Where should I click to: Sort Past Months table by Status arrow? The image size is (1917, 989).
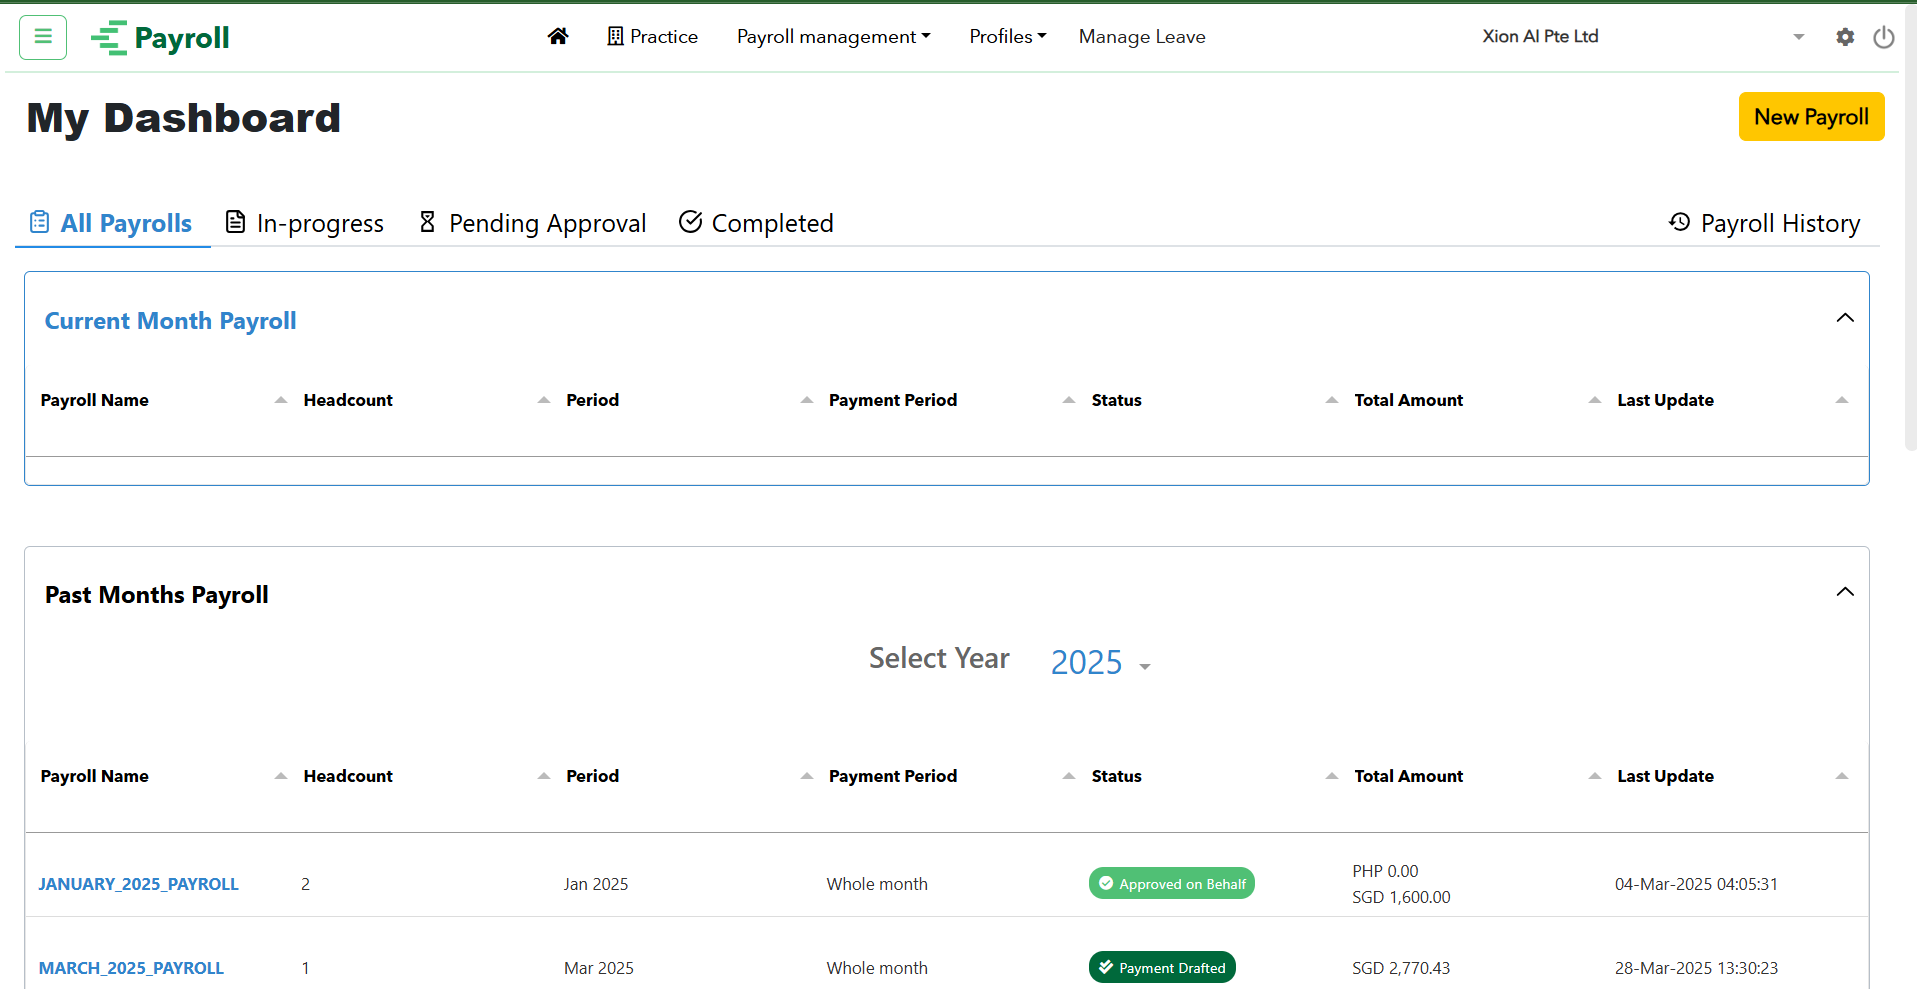(1332, 776)
